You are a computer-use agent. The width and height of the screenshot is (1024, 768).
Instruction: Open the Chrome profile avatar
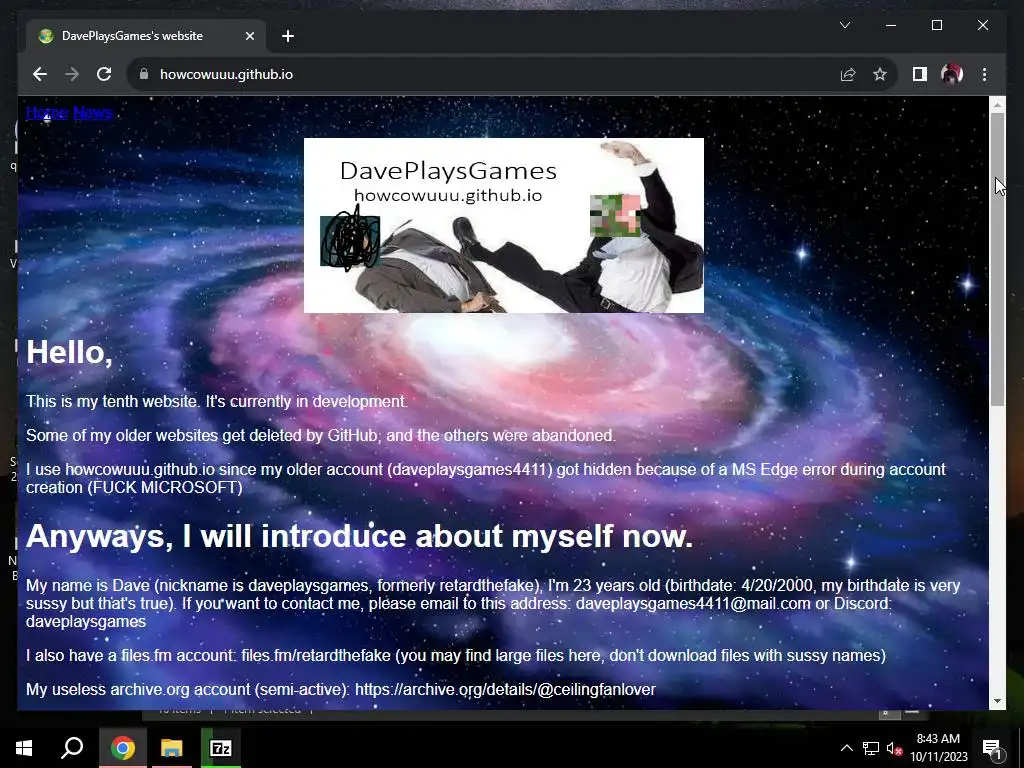(x=952, y=74)
